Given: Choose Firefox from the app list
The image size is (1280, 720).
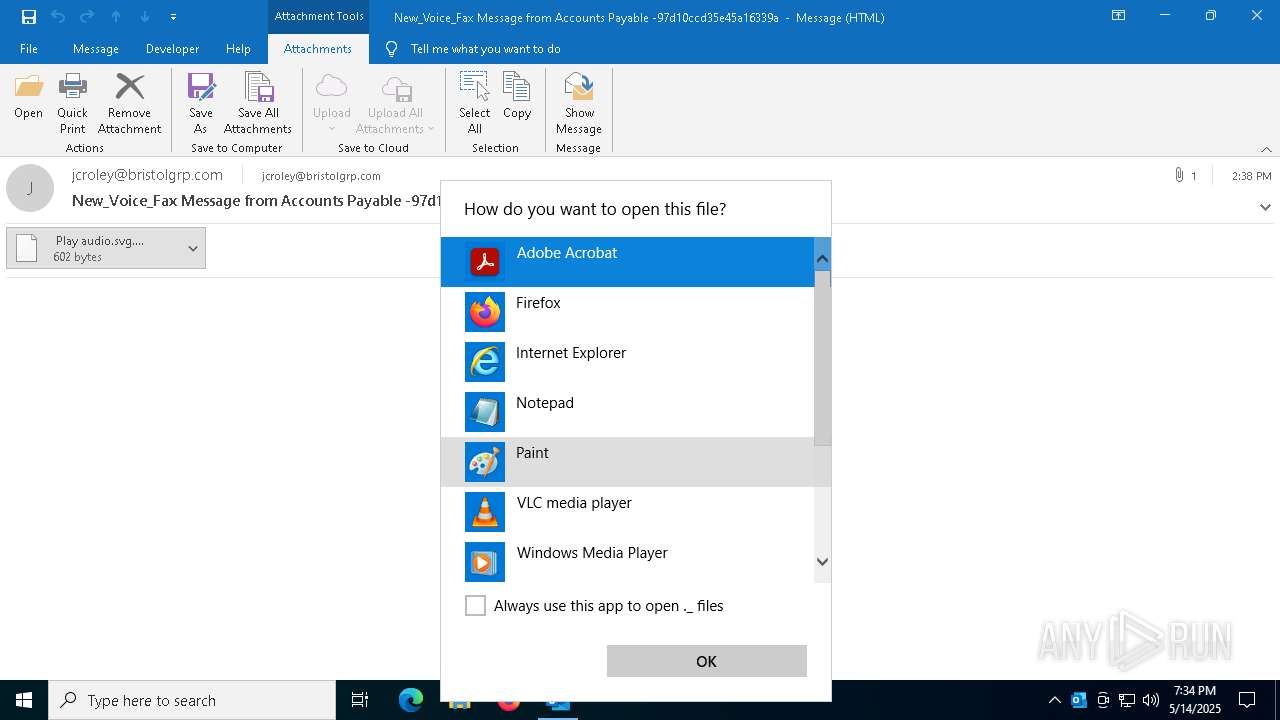Looking at the screenshot, I should coord(627,312).
